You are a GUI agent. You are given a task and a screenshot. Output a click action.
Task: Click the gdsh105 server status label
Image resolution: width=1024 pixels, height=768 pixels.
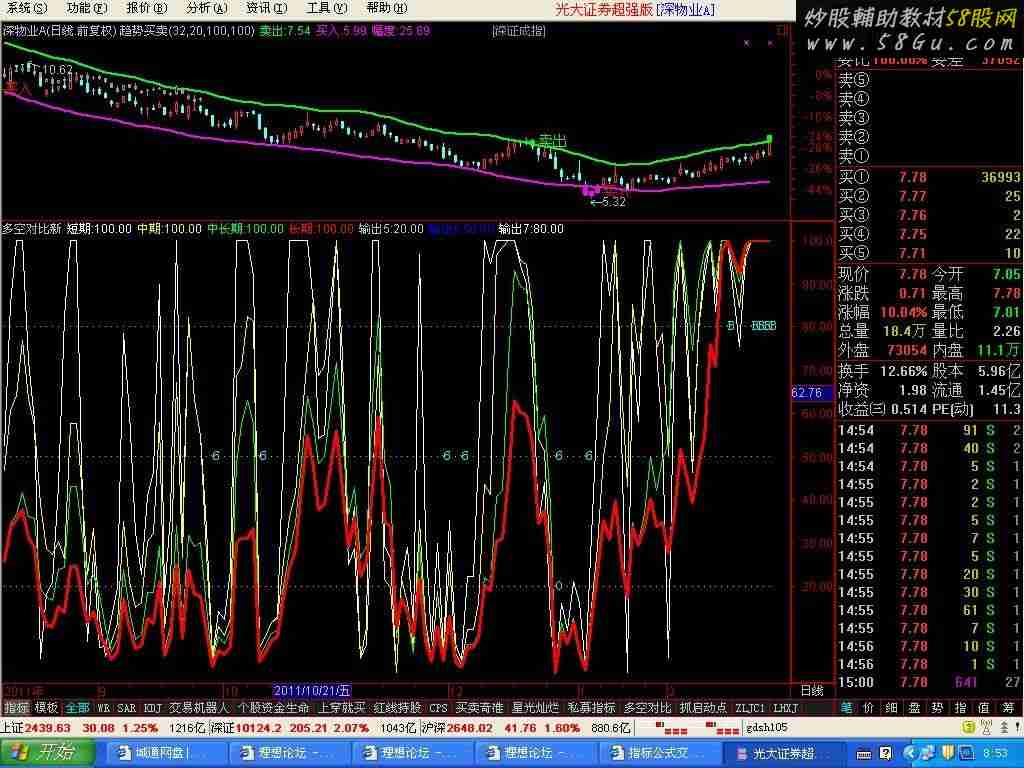[x=767, y=728]
